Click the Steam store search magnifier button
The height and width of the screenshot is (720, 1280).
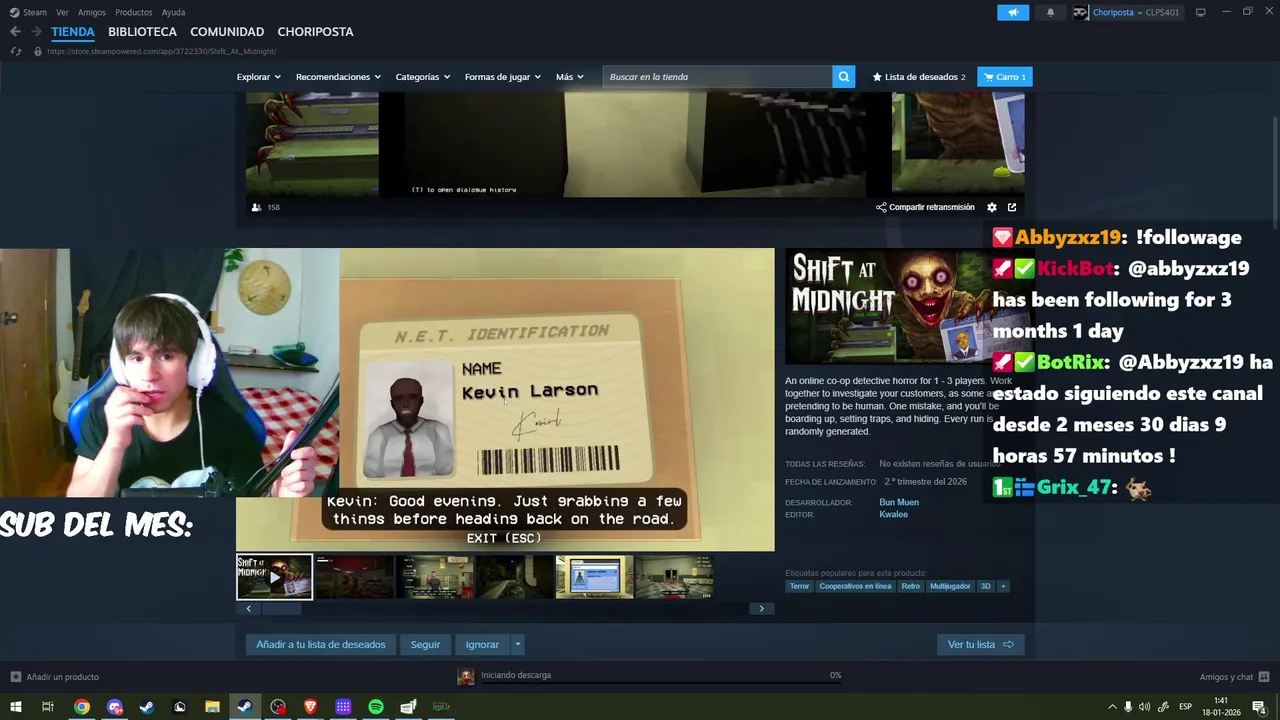click(844, 77)
